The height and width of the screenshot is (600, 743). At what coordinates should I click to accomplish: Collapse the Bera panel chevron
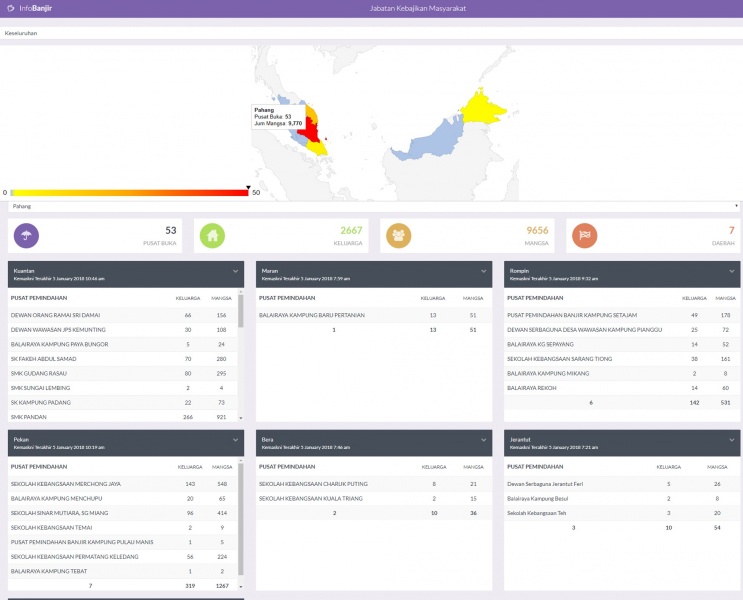coord(483,440)
